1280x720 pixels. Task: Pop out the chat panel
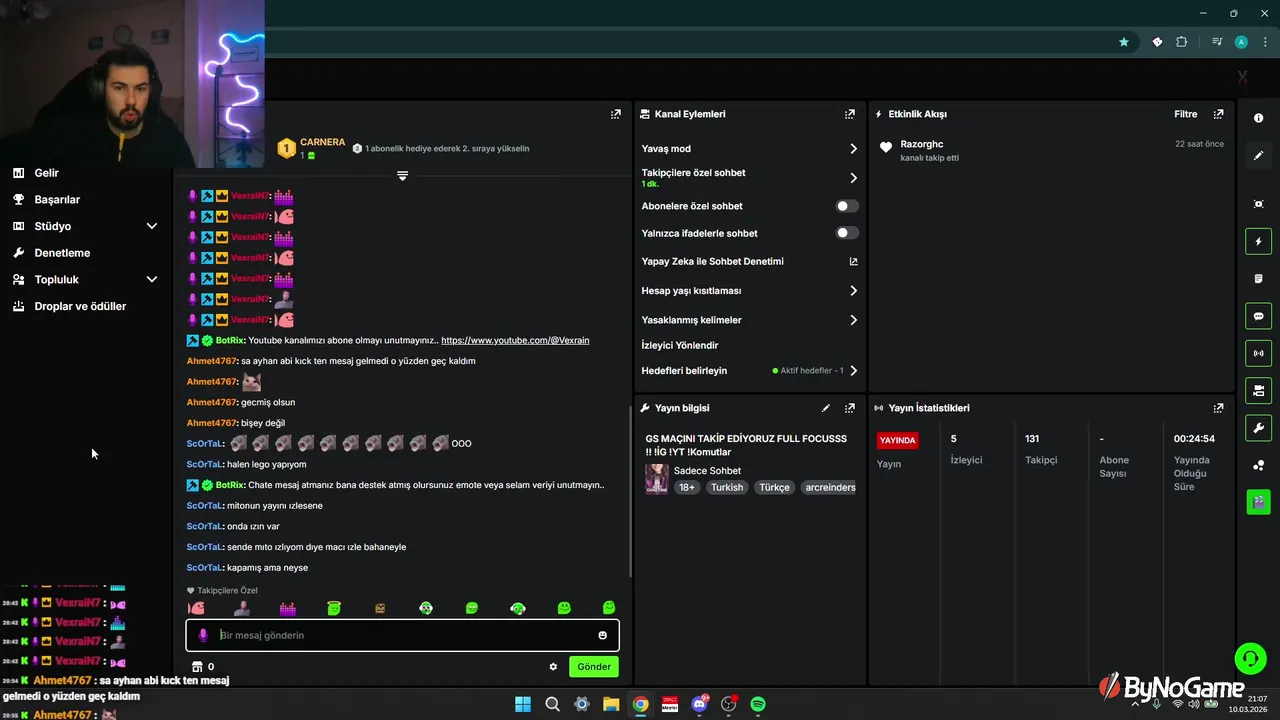616,114
